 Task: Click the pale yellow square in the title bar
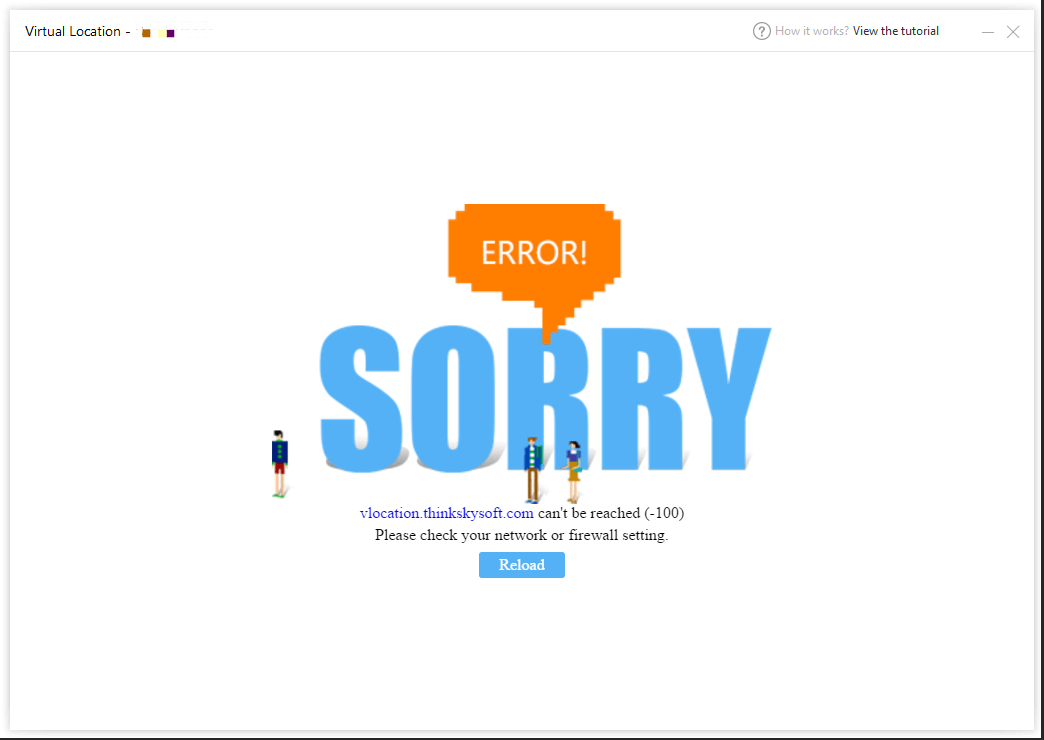[x=160, y=33]
